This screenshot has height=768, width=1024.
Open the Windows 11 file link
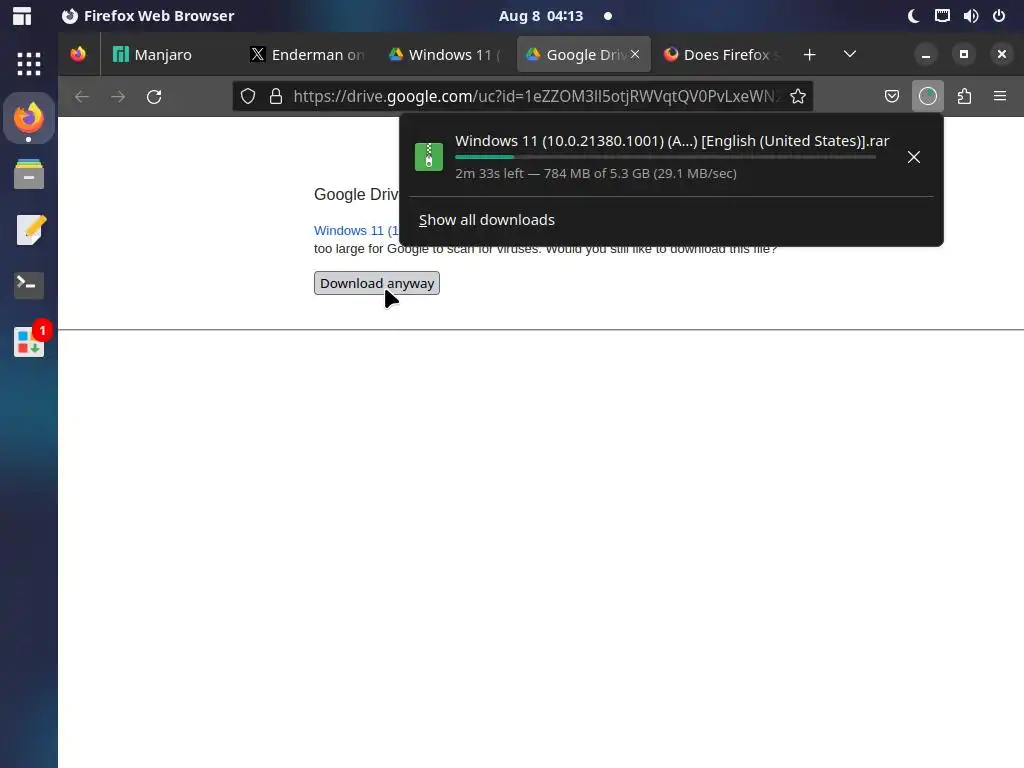(356, 231)
